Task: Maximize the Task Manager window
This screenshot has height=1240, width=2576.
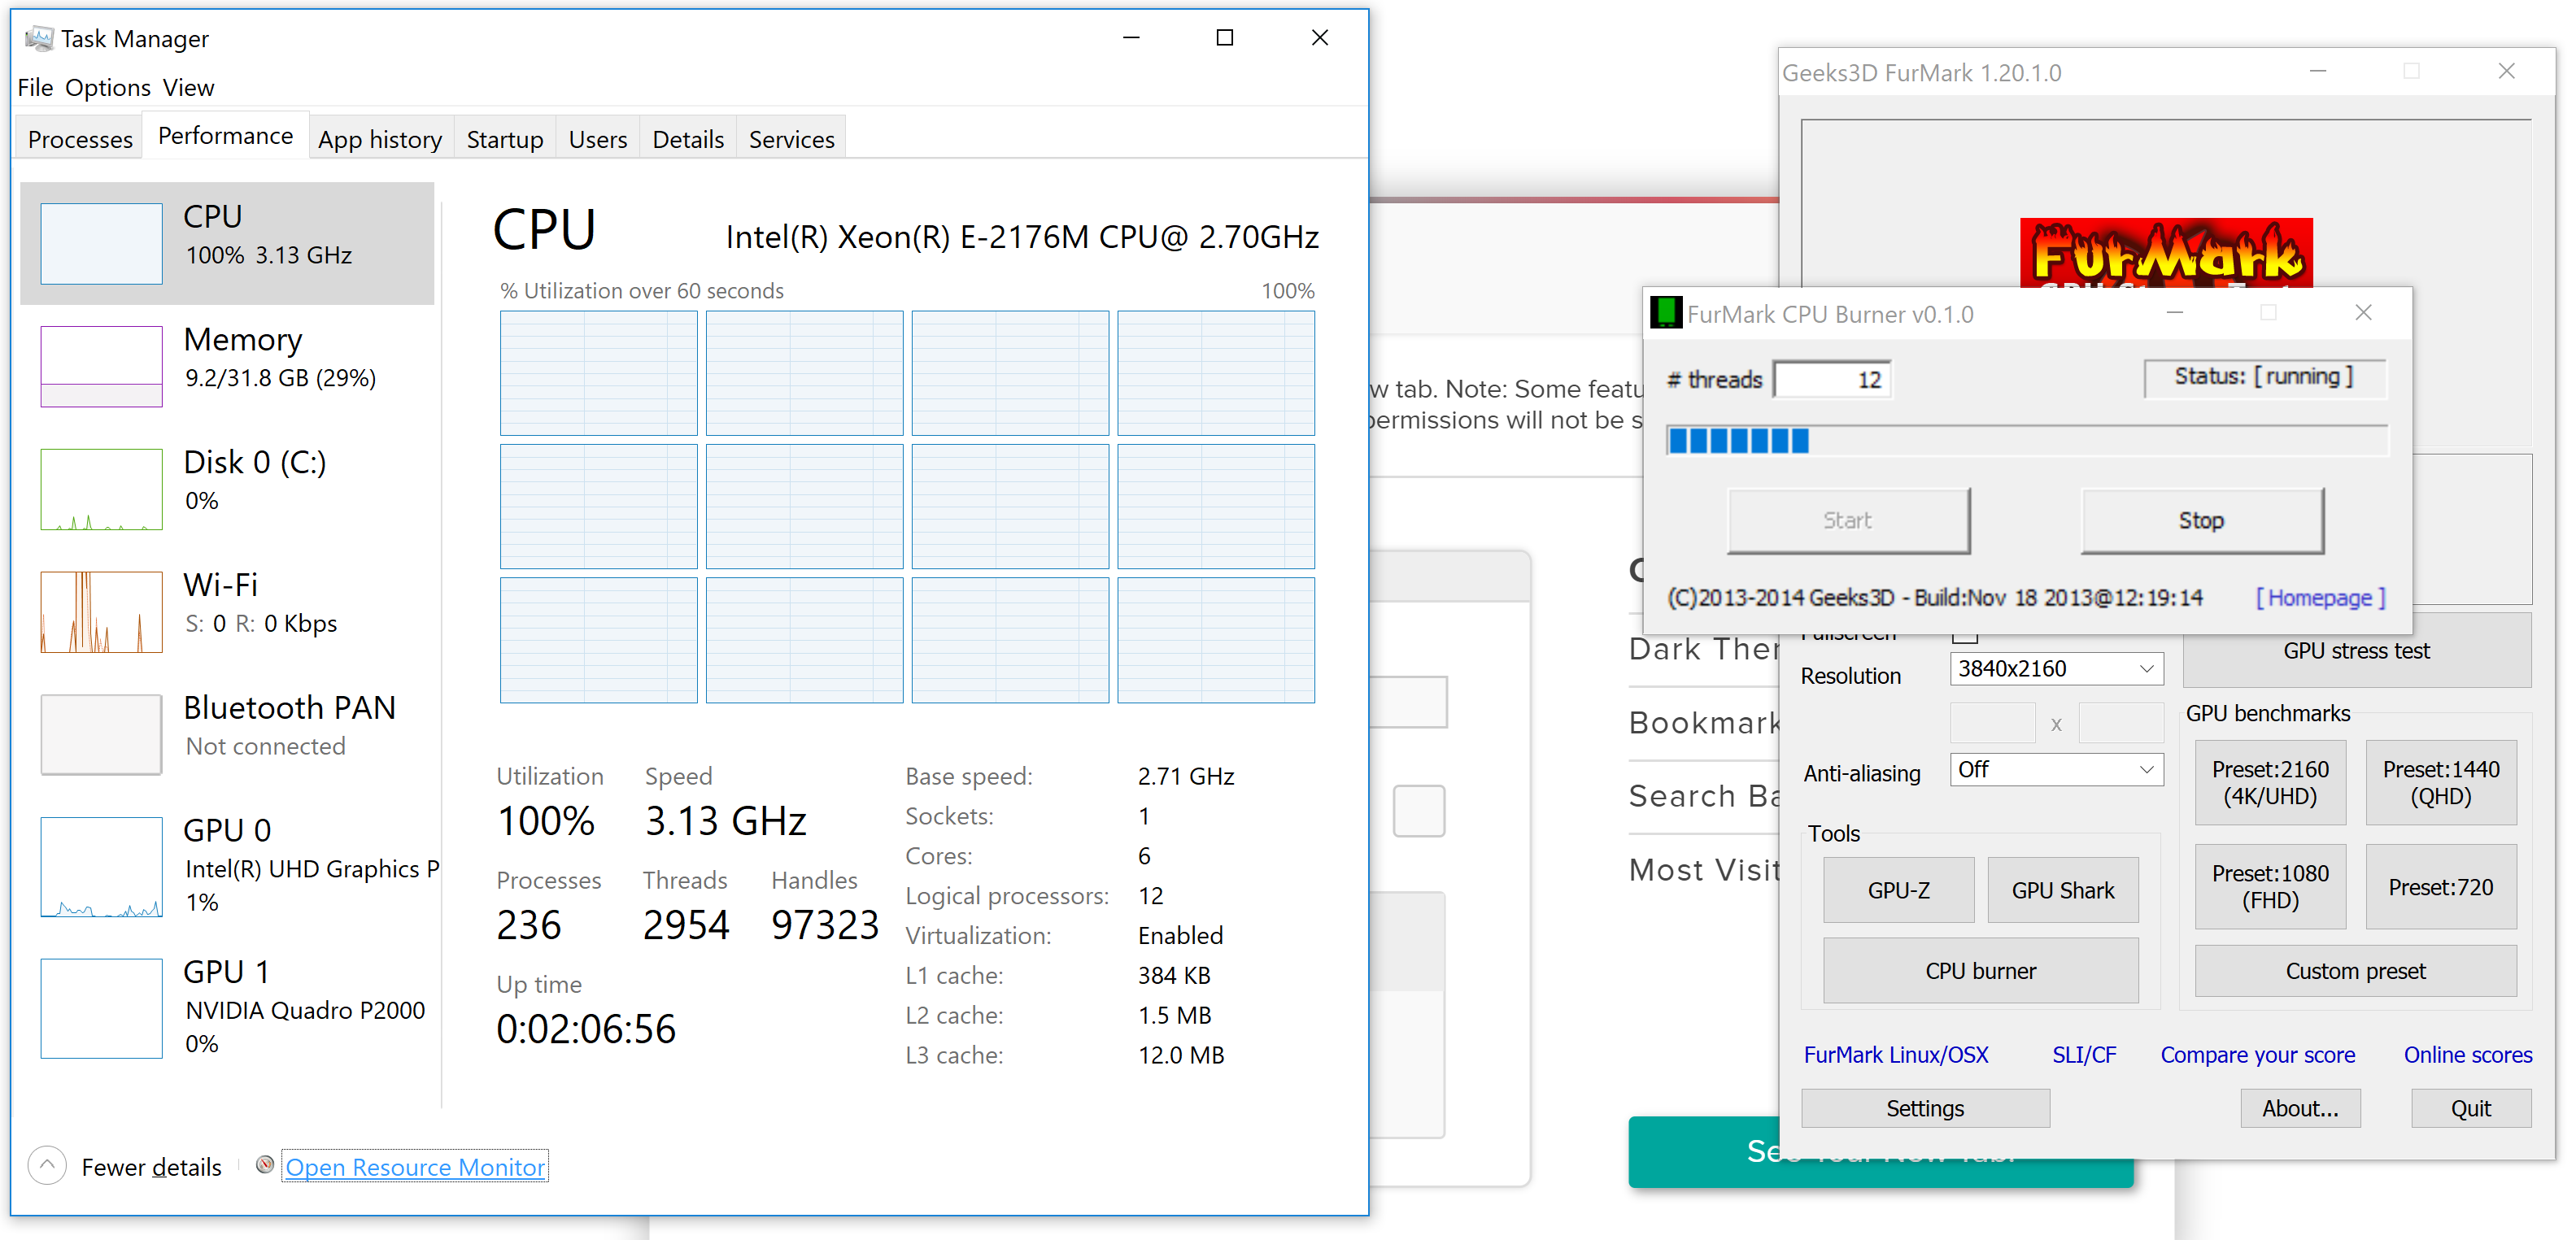Action: coord(1224,38)
